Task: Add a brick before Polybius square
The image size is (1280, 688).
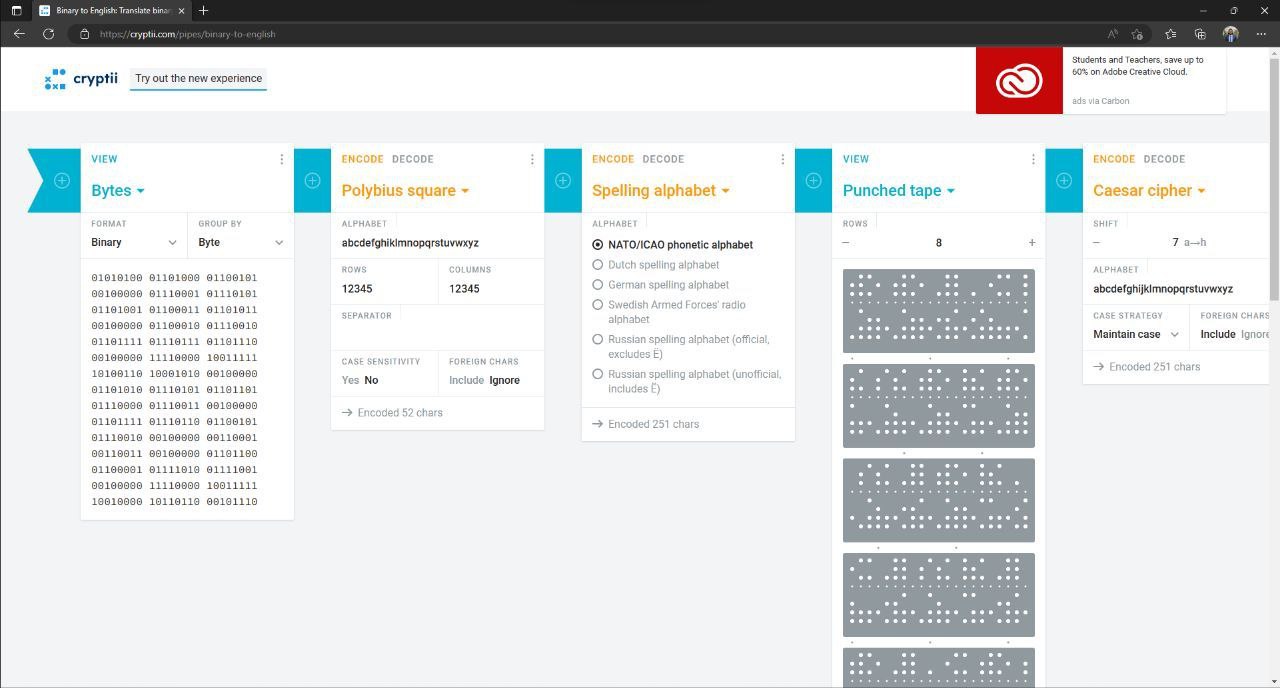Action: 312,181
